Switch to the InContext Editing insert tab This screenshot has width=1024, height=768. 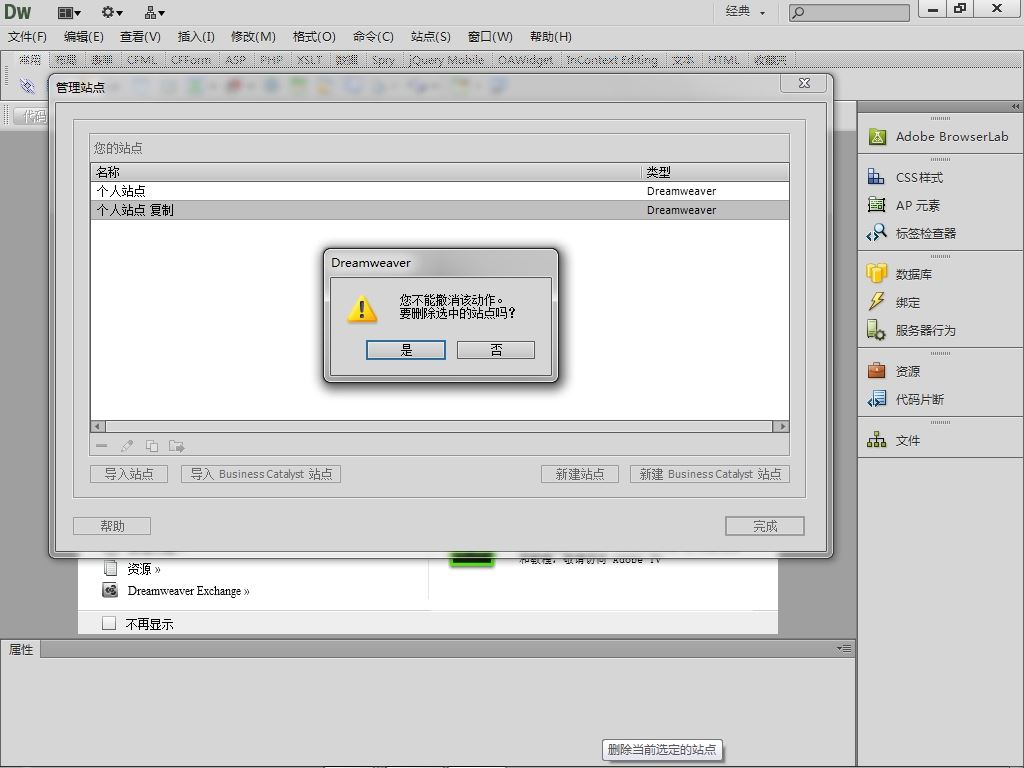point(611,60)
